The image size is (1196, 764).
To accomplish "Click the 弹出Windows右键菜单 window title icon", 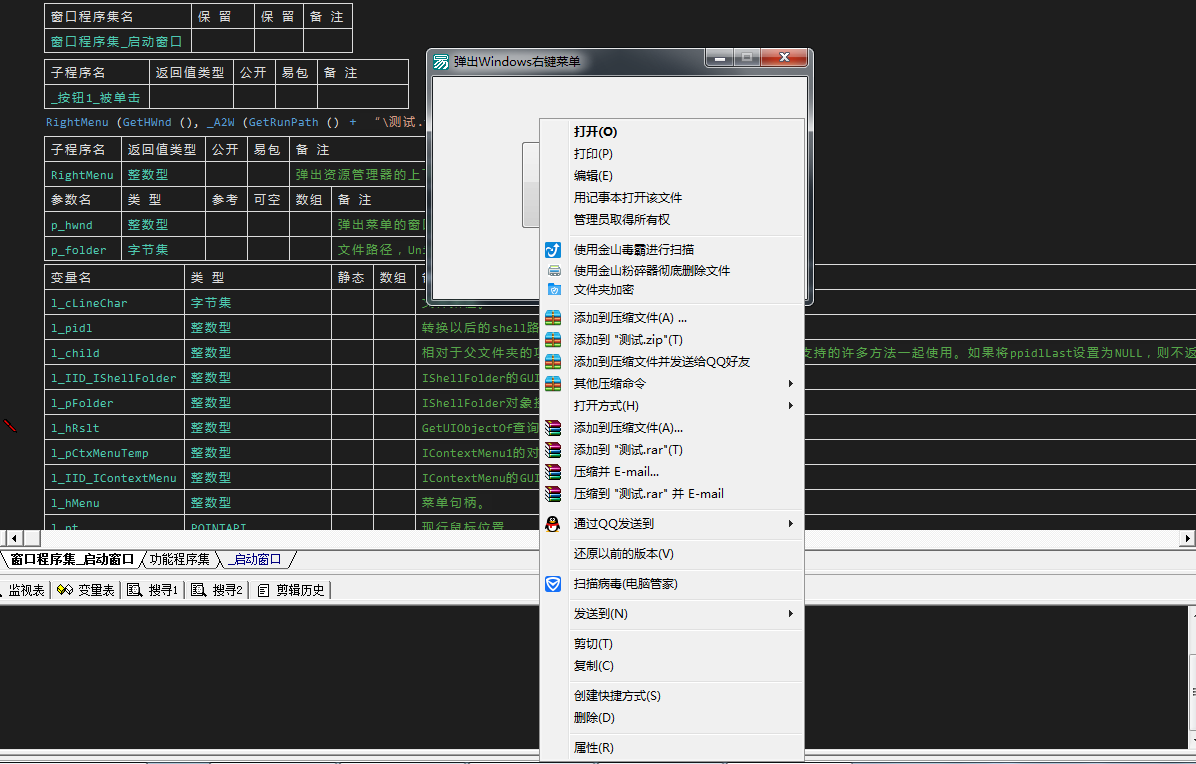I will pyautogui.click(x=441, y=62).
